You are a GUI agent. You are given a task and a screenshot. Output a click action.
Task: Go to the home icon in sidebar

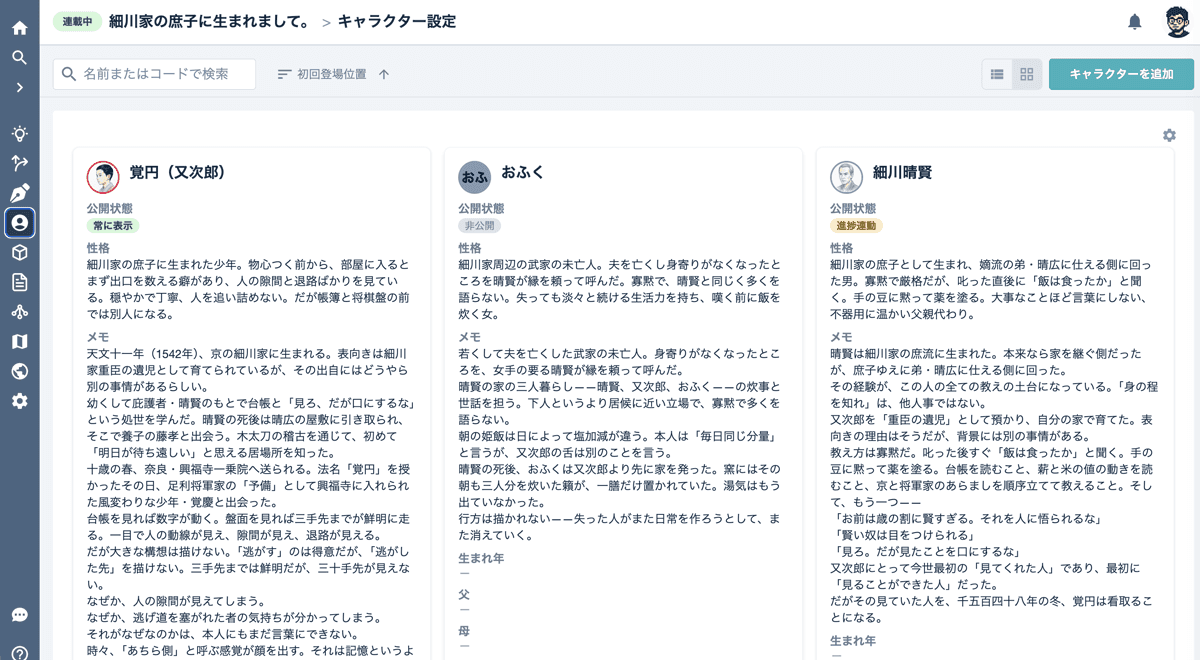tap(19, 28)
